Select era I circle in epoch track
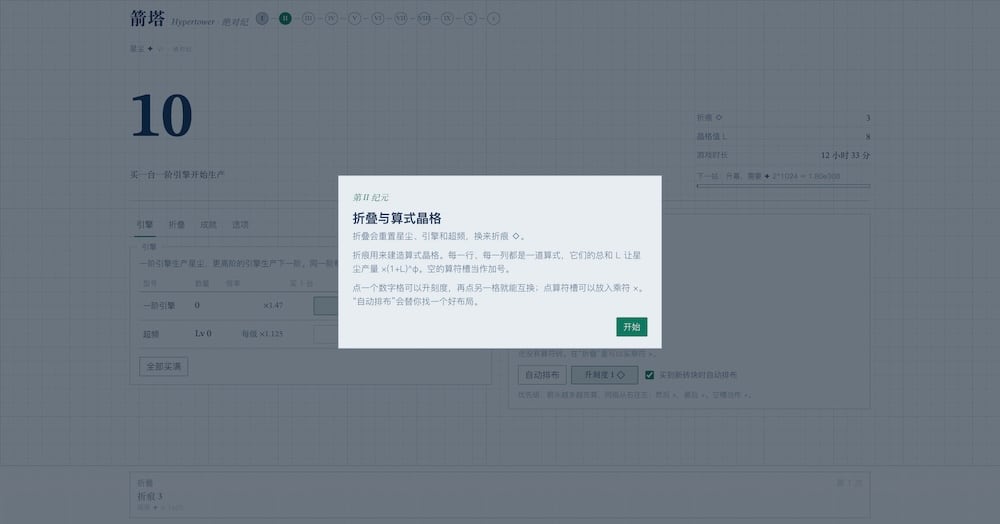1000x524 pixels. pyautogui.click(x=262, y=18)
